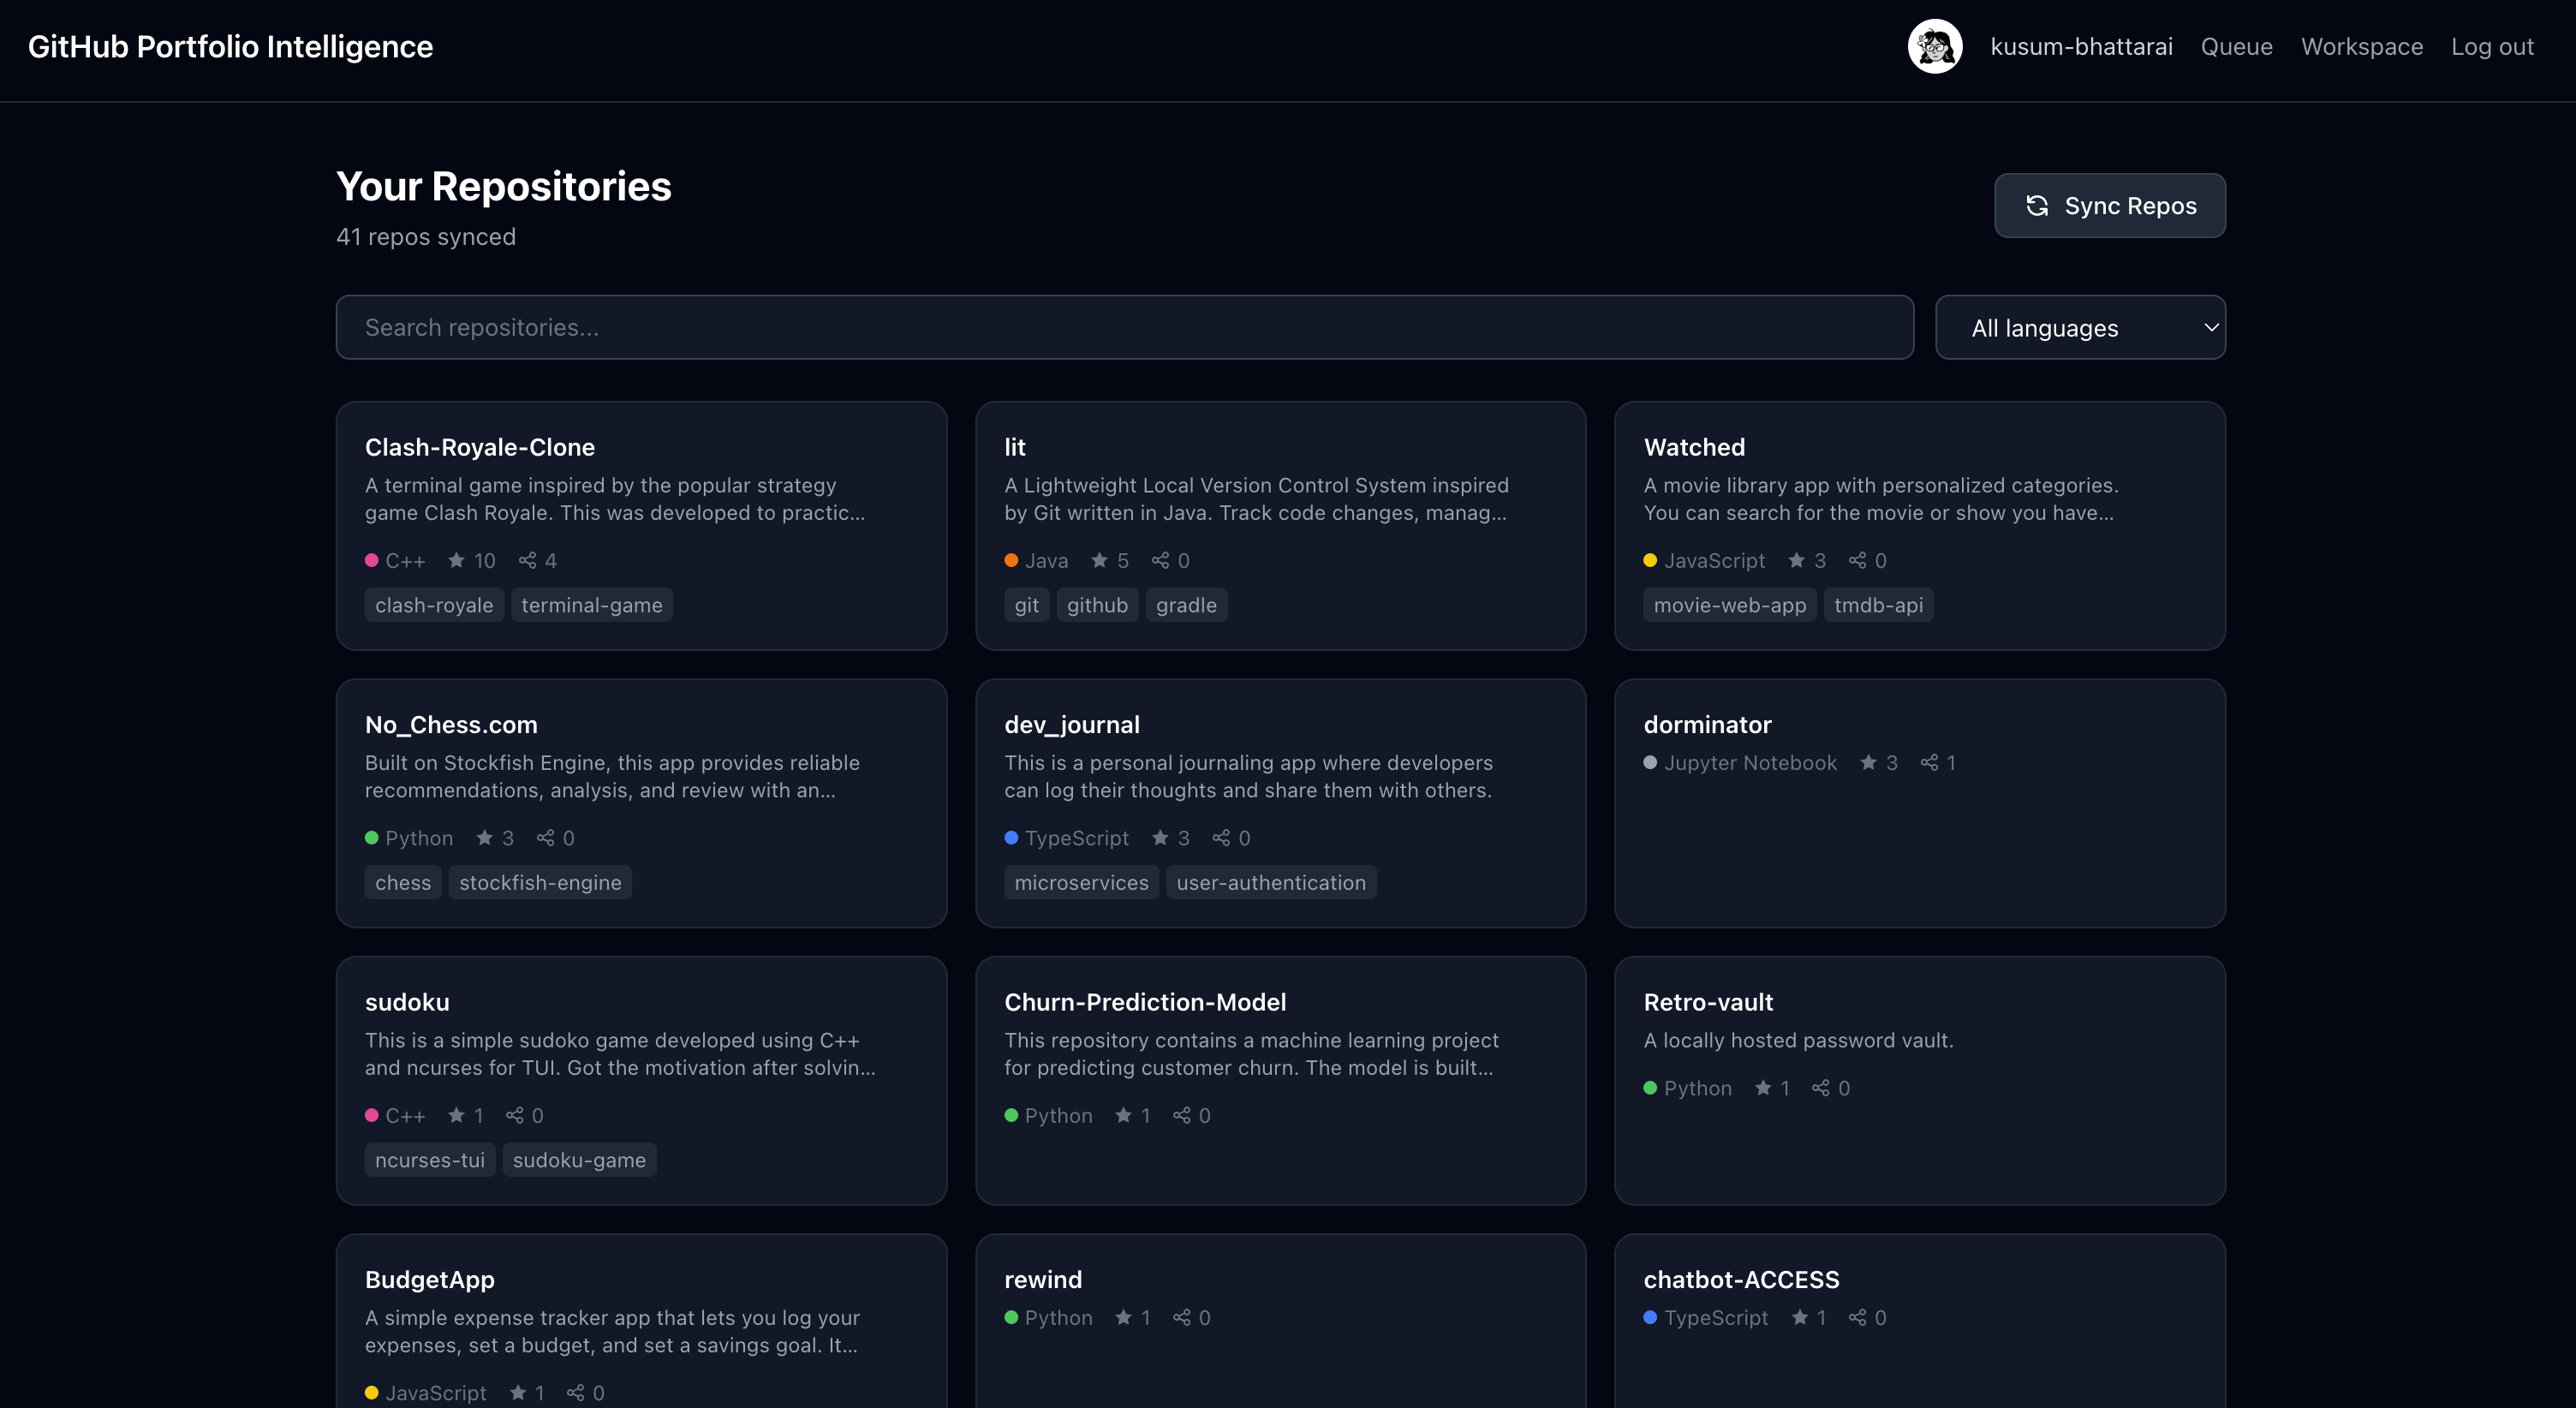Screen dimensions: 2576x1408
Task: Open the Queue page
Action: (2236, 46)
